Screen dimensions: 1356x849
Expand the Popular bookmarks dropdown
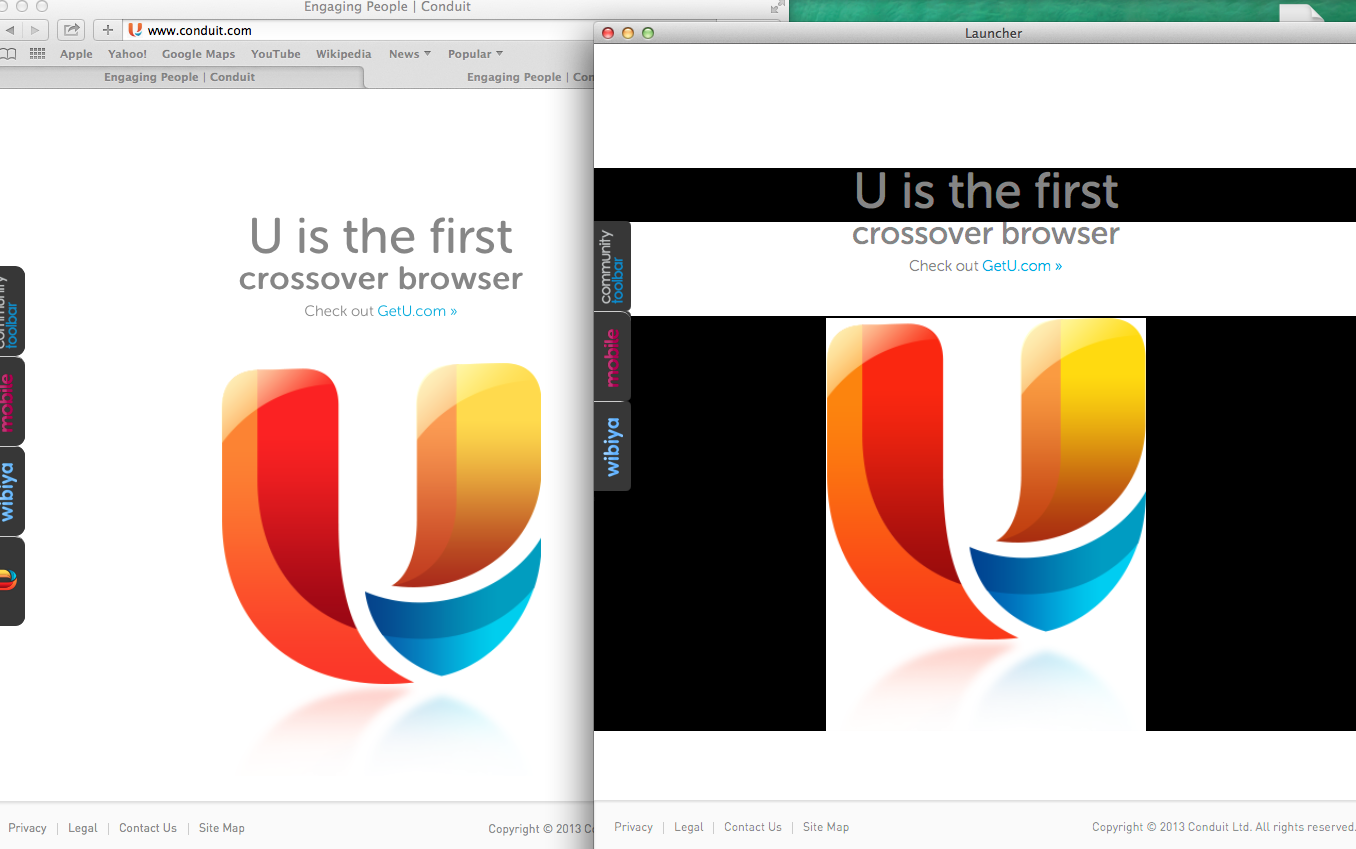[x=475, y=54]
